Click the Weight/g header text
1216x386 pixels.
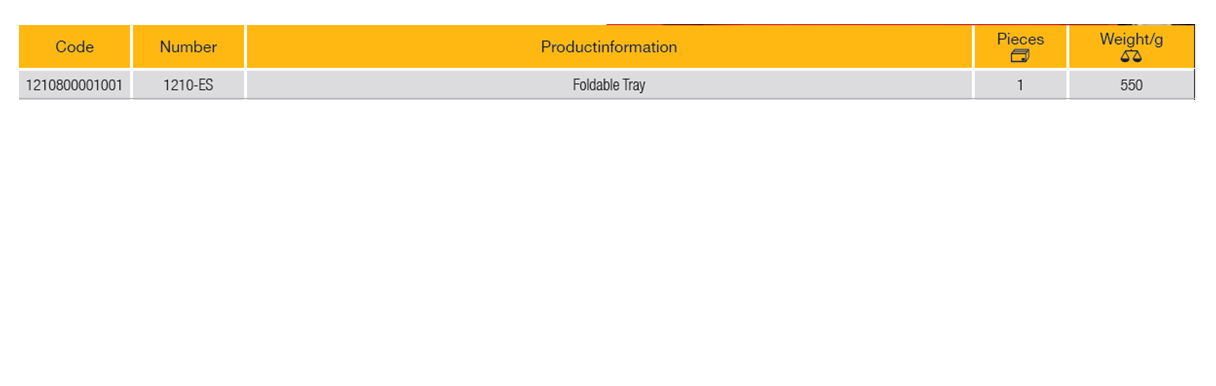(1131, 39)
